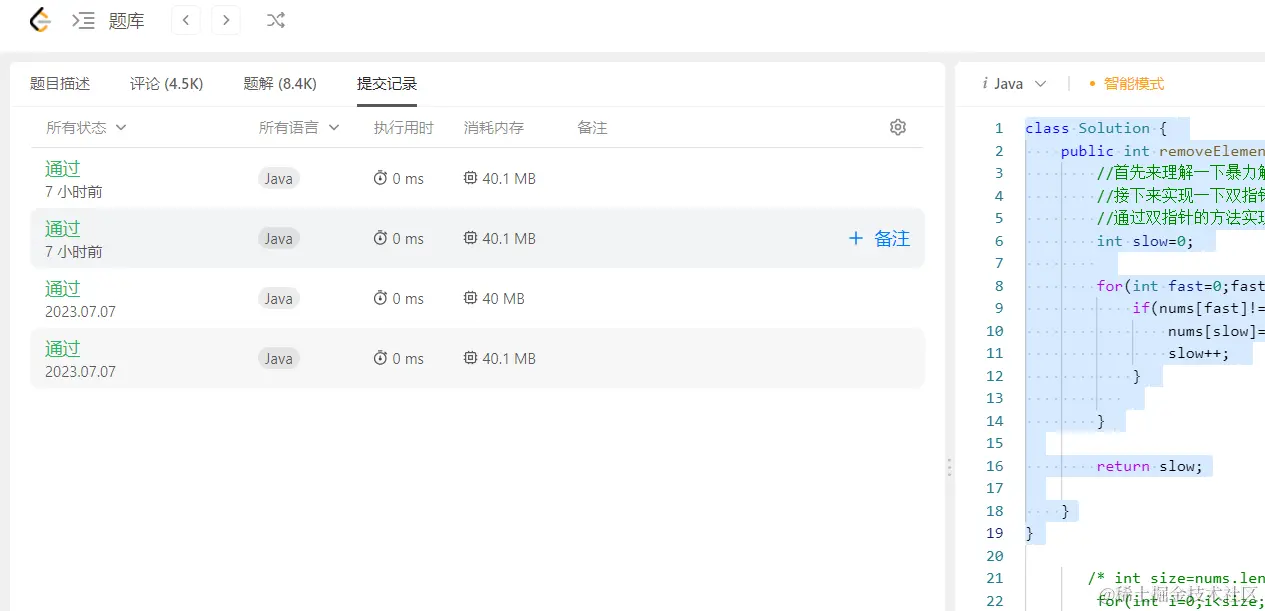Click the 消耗内存 column header

pos(494,128)
